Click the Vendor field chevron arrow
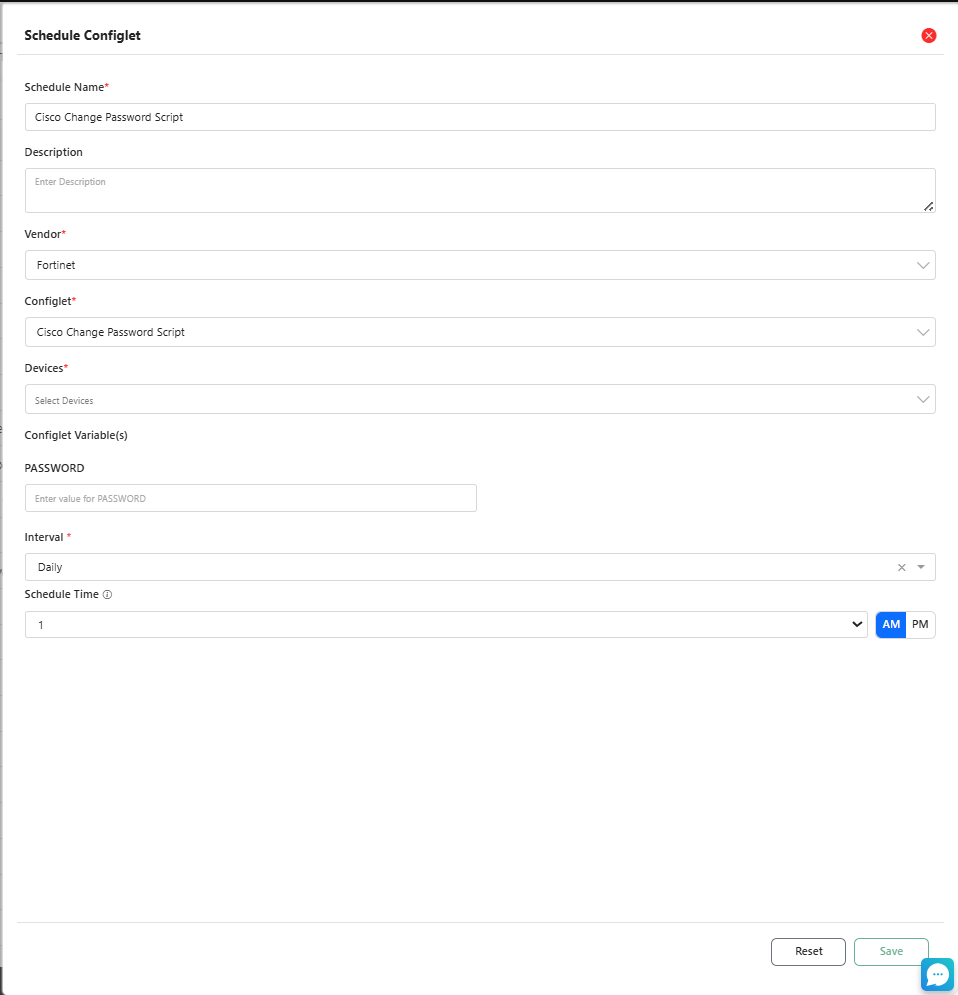This screenshot has height=995, width=958. [922, 265]
